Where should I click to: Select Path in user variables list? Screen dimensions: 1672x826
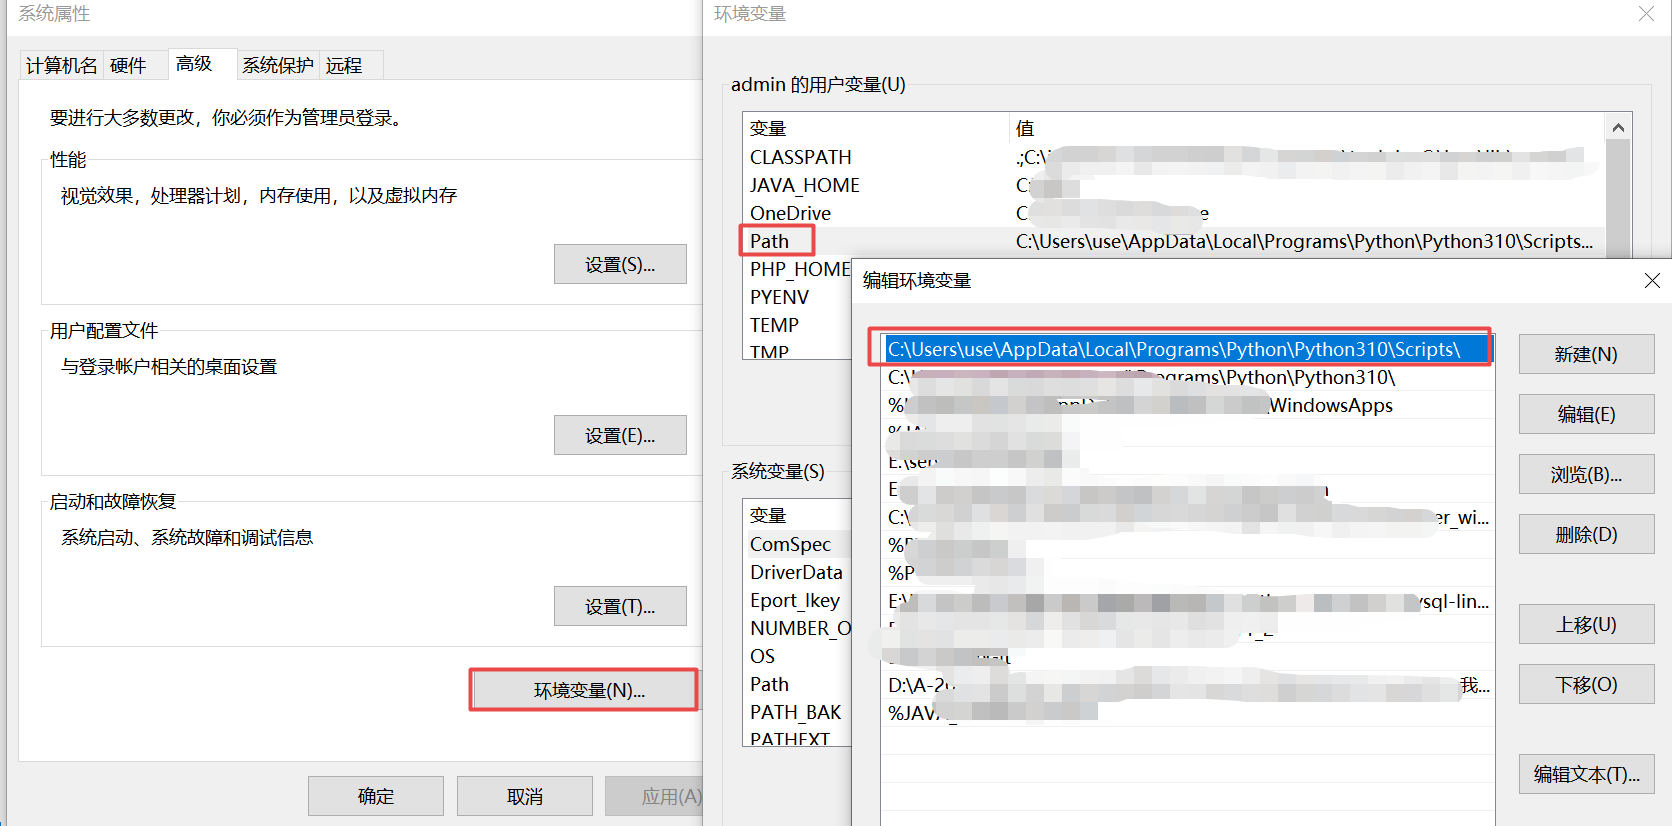(1173, 241)
